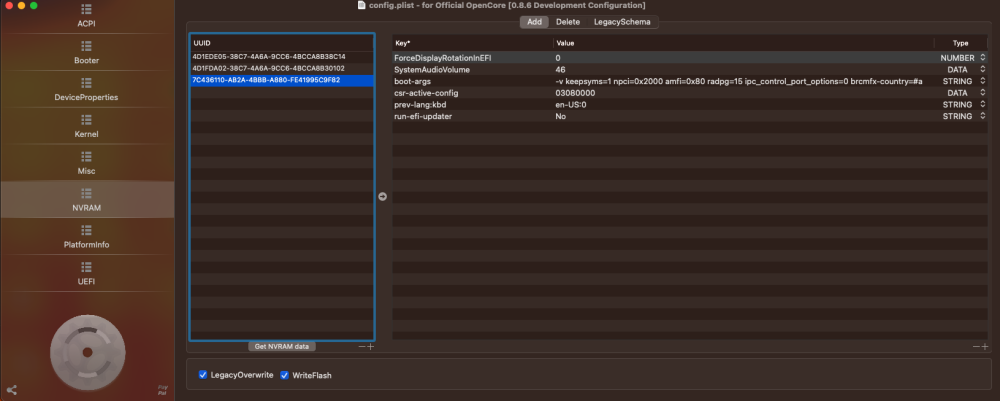
Task: Select the prev-lang:kbd key
Action: coord(420,105)
